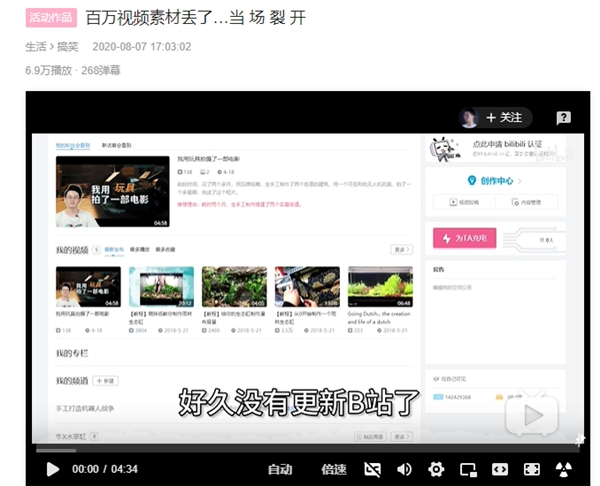Enter fullscreen mode
The image size is (600, 486).
[x=532, y=469]
